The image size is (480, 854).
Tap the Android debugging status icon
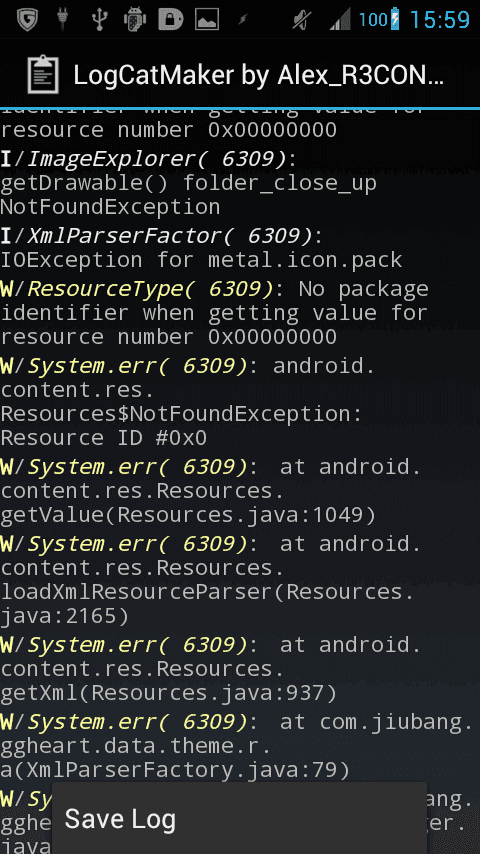click(135, 20)
